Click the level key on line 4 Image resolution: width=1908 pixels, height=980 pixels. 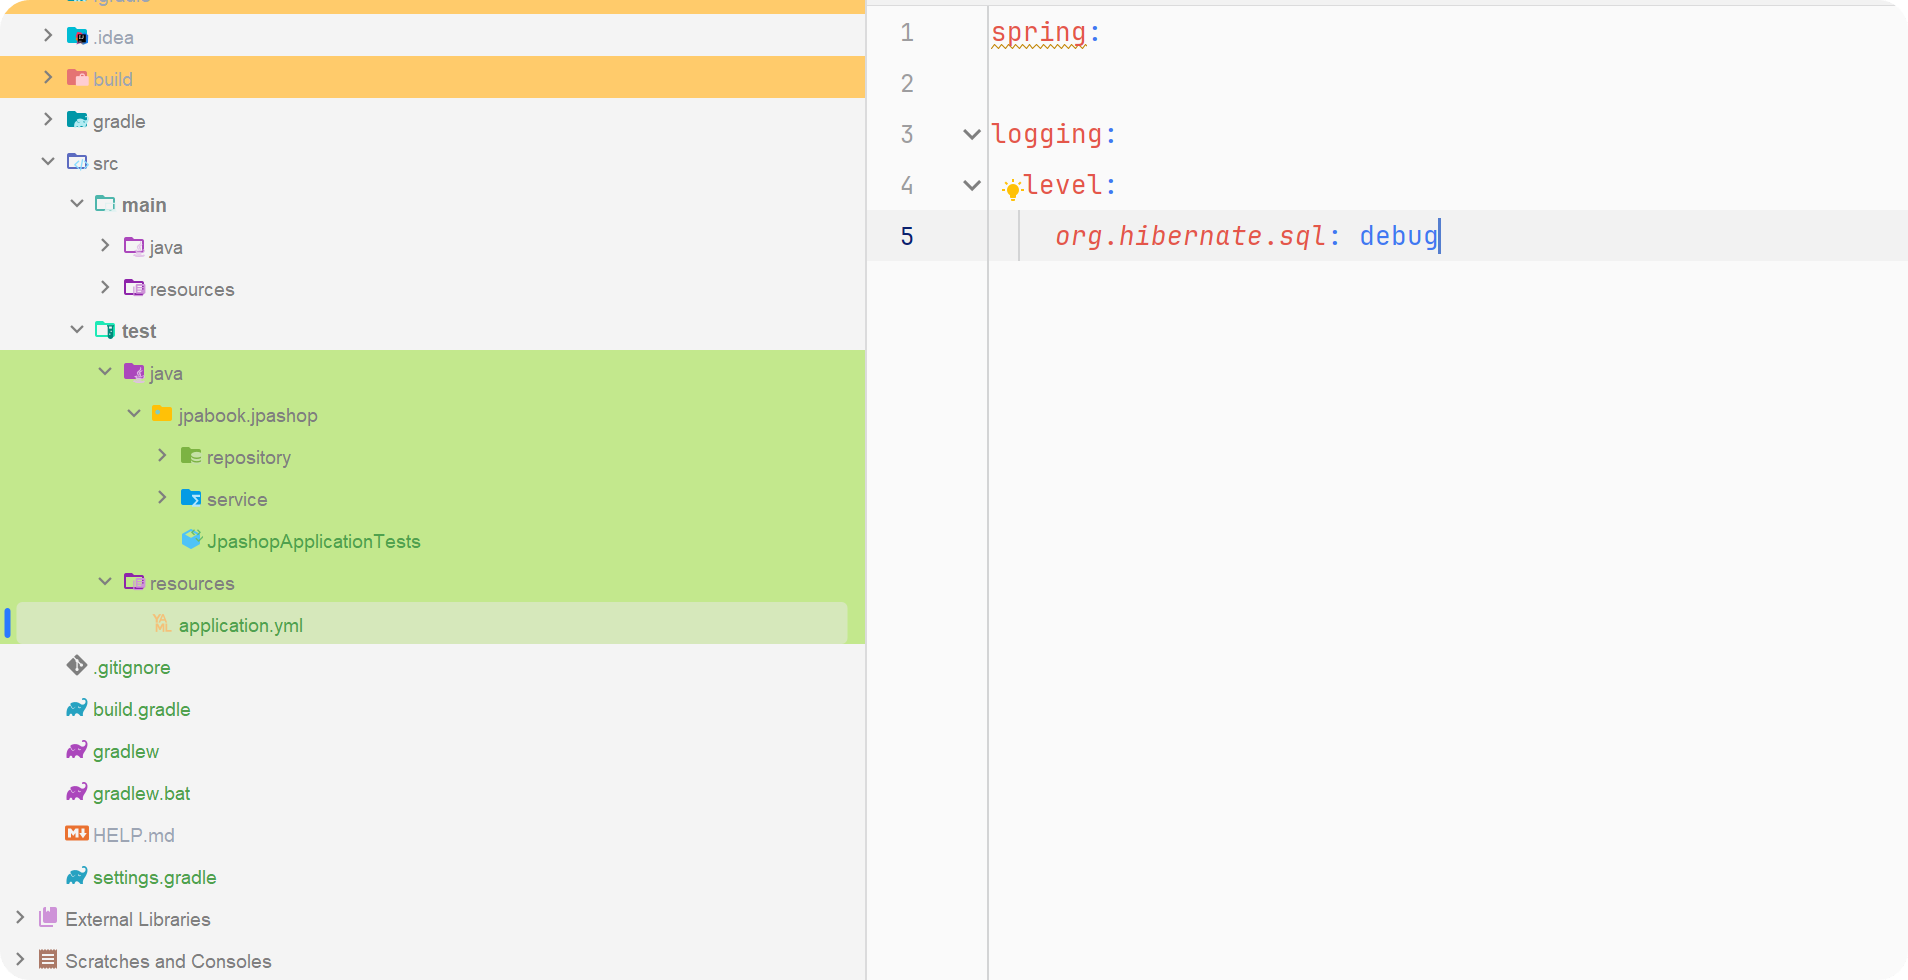pos(1063,185)
